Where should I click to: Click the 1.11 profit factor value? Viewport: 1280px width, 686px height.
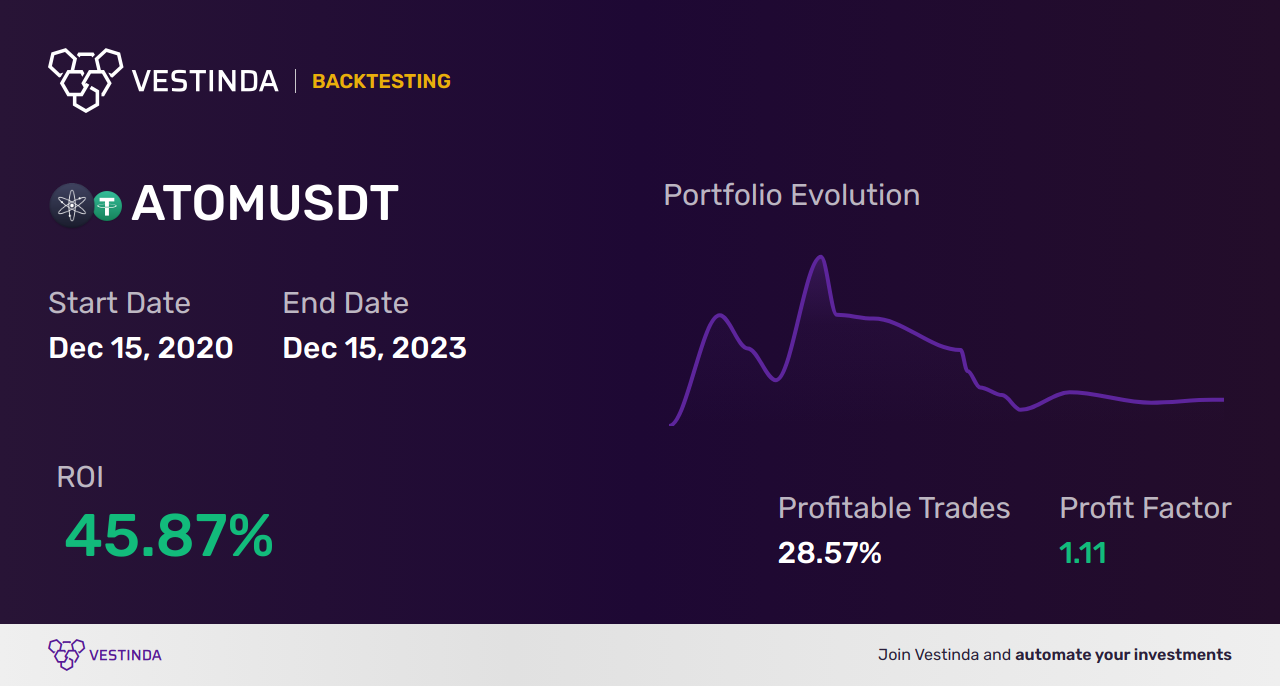tap(1083, 553)
